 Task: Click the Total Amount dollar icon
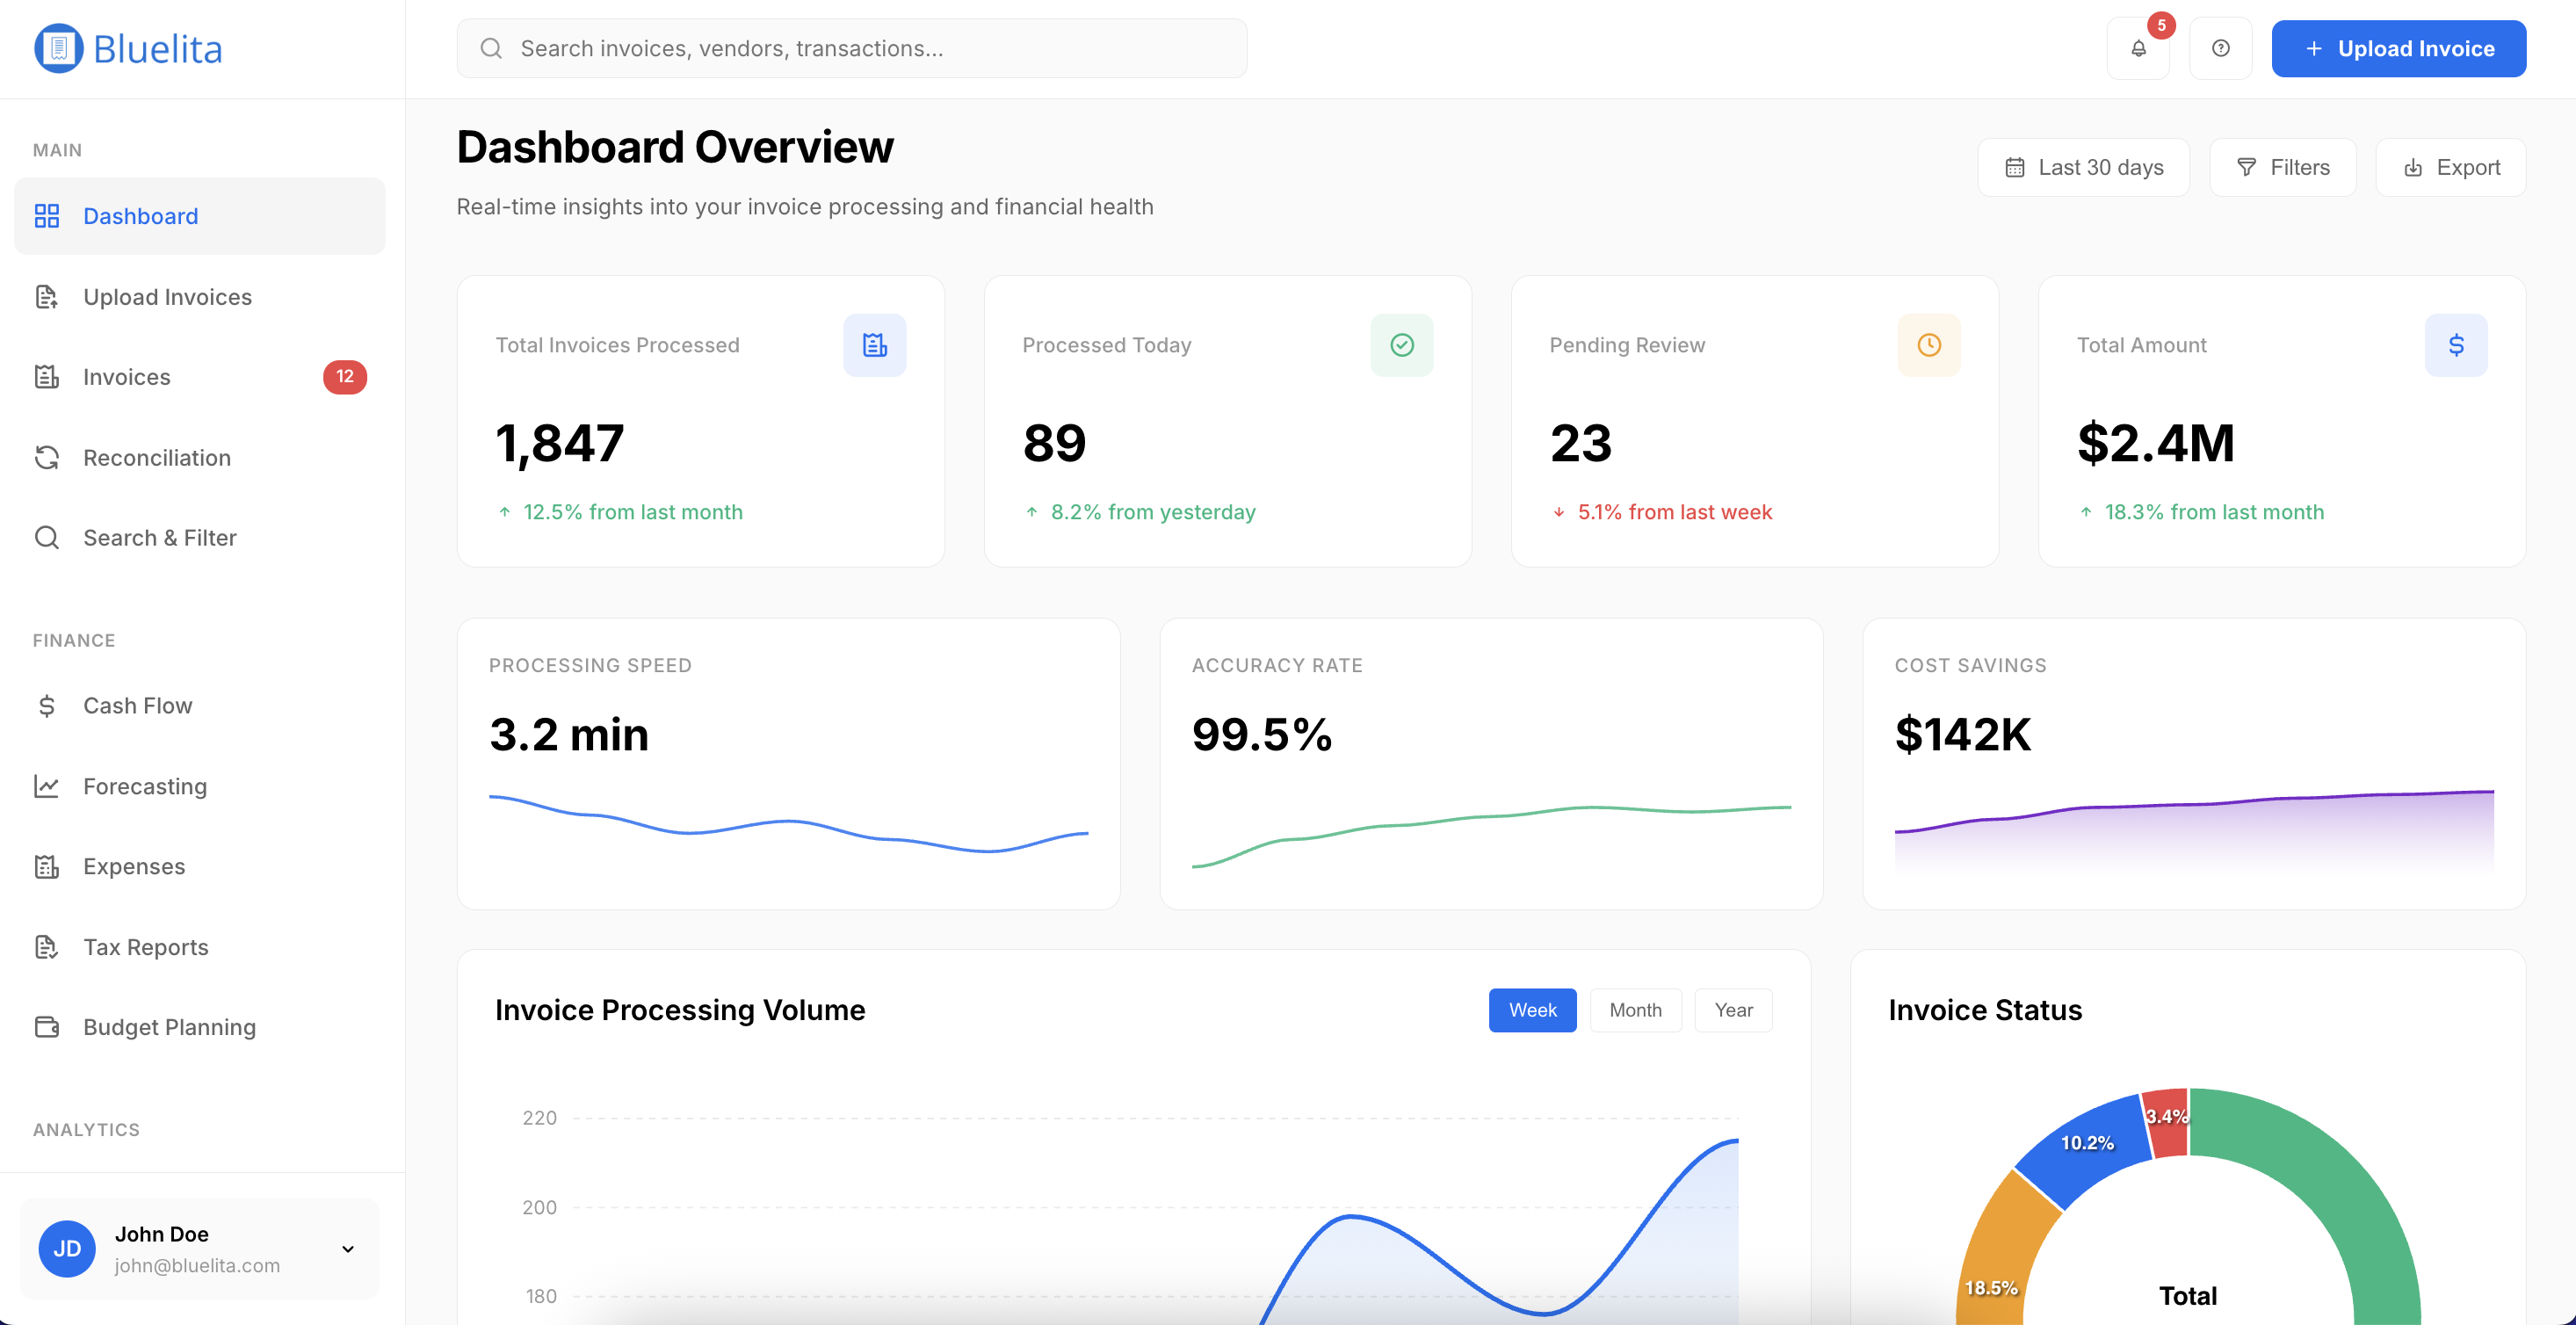(x=2455, y=345)
